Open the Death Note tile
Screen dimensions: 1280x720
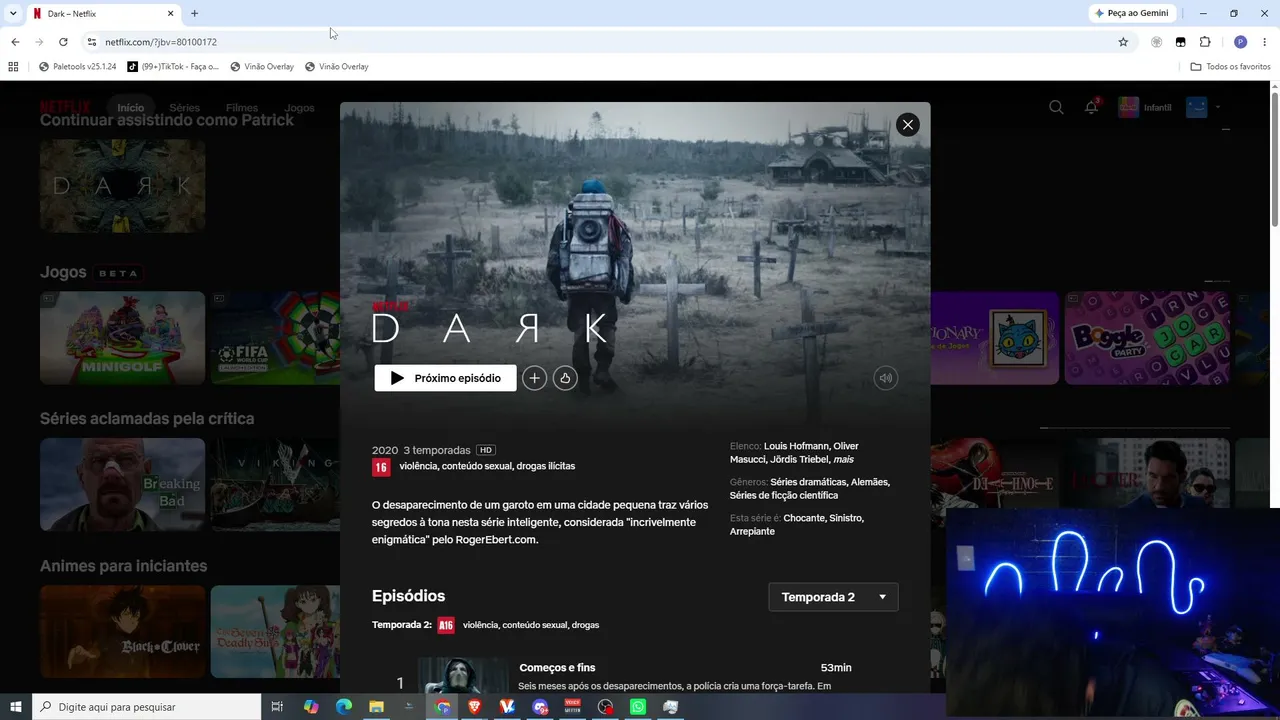click(994, 484)
